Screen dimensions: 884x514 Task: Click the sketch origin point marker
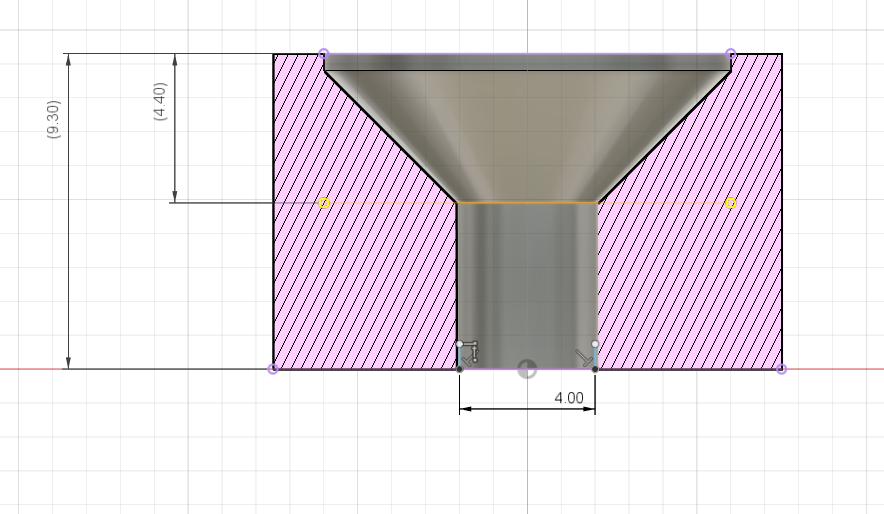tap(527, 370)
